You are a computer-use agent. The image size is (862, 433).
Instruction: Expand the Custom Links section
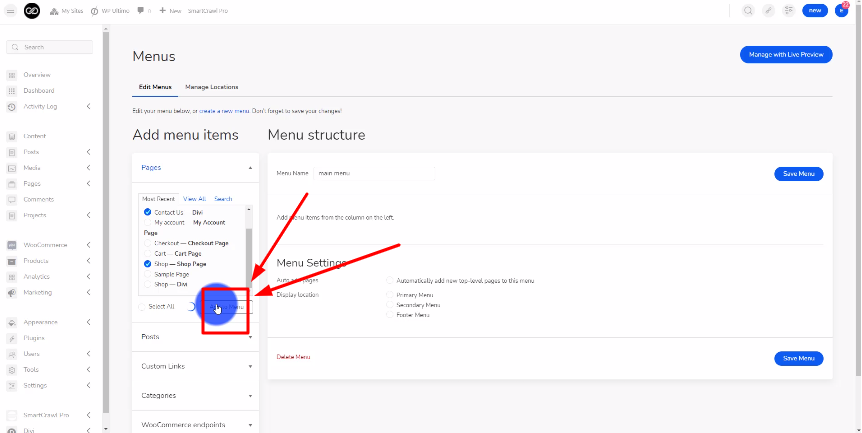point(195,366)
